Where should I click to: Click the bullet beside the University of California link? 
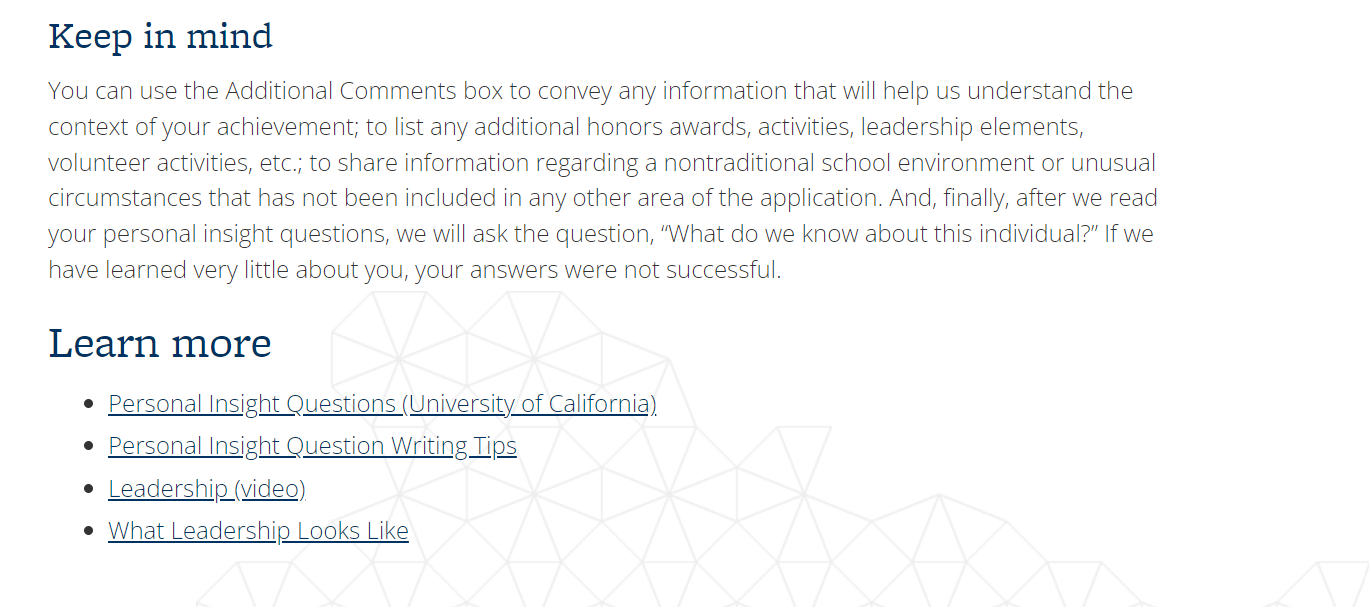click(89, 405)
